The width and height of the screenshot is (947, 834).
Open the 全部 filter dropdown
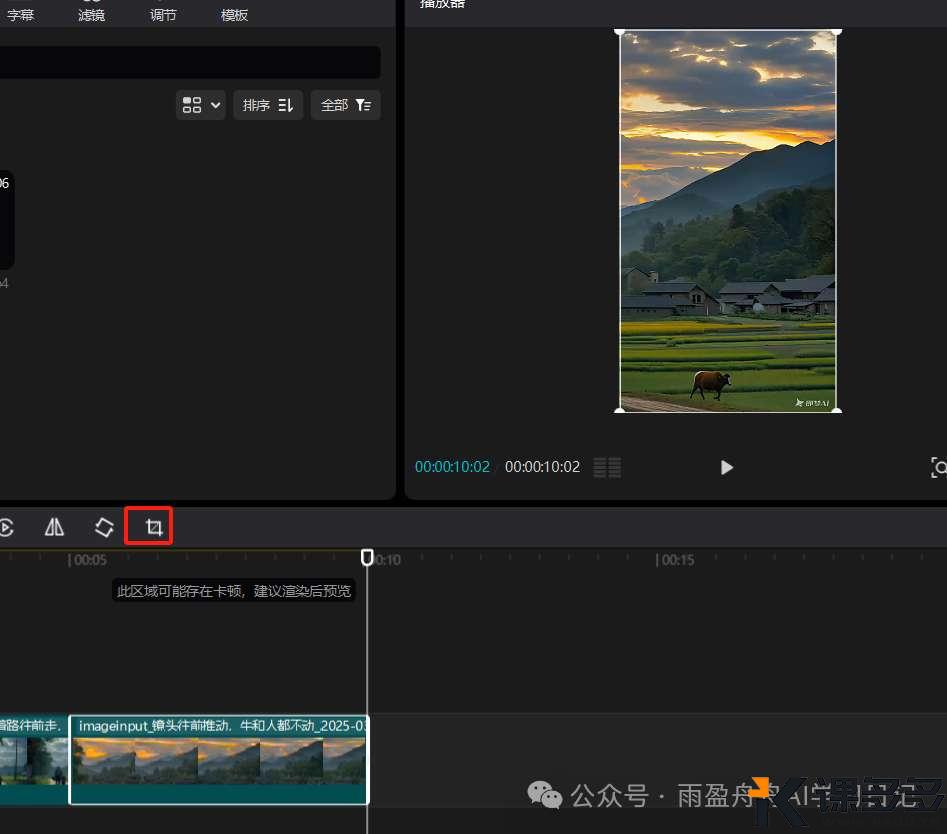345,105
